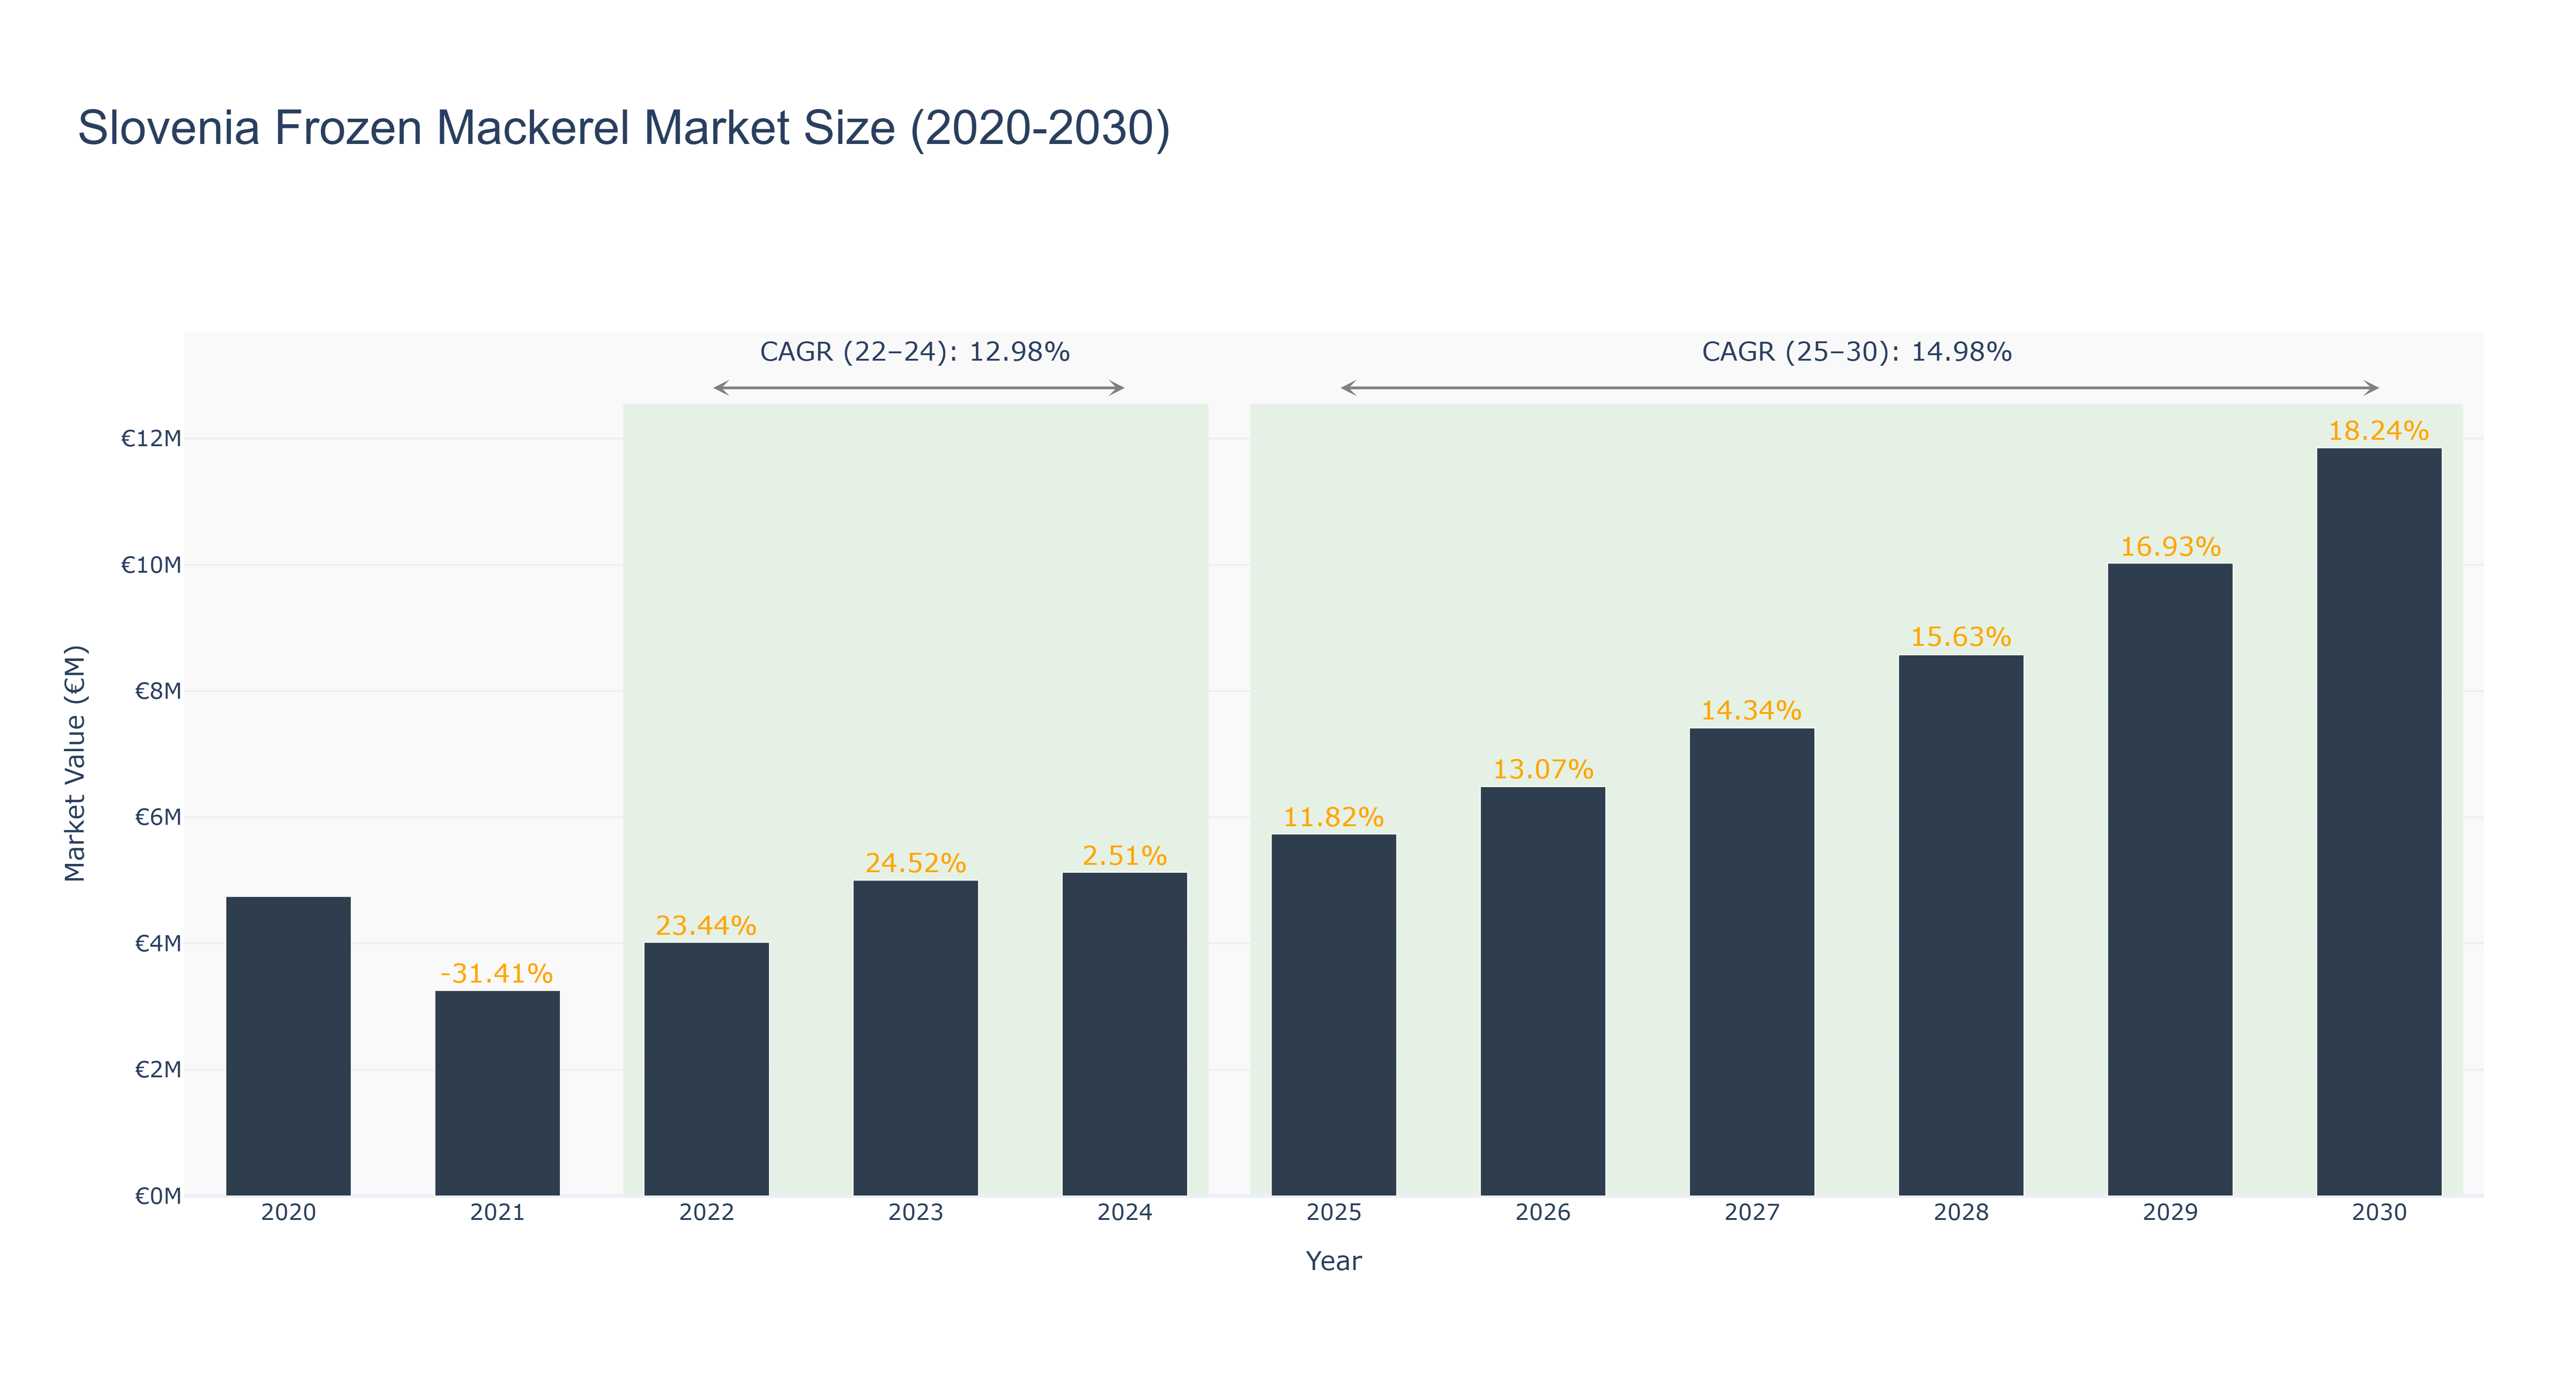Click the 2028 x-axis label
This screenshot has width=2576, height=1380.
point(1961,1212)
